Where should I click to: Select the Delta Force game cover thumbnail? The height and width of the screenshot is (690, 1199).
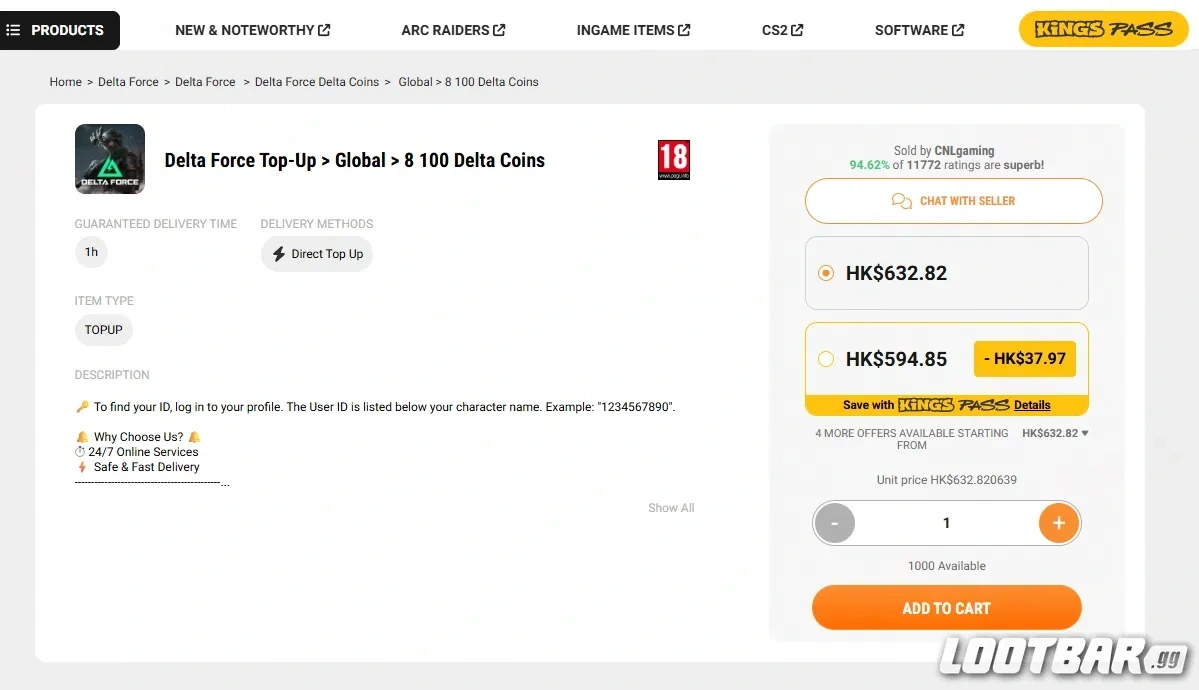(109, 158)
